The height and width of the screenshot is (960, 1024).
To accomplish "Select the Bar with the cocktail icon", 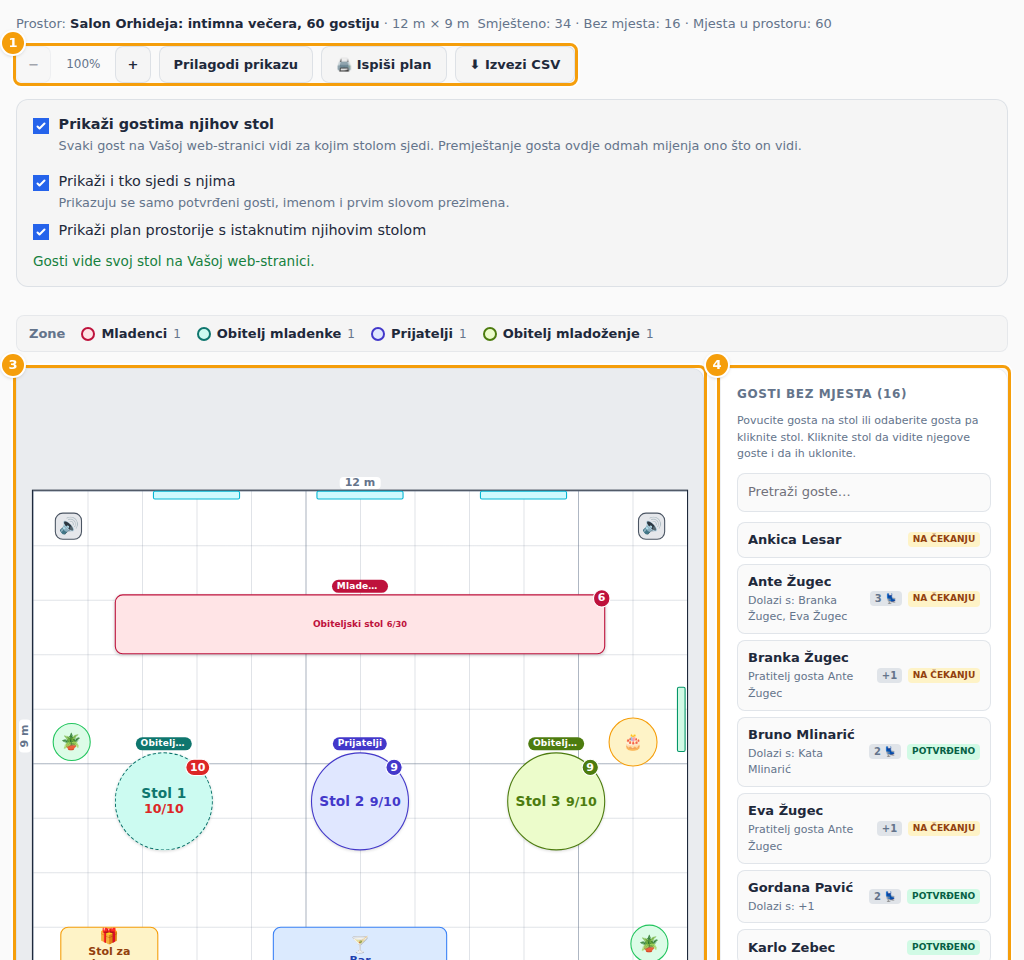I will point(360,944).
